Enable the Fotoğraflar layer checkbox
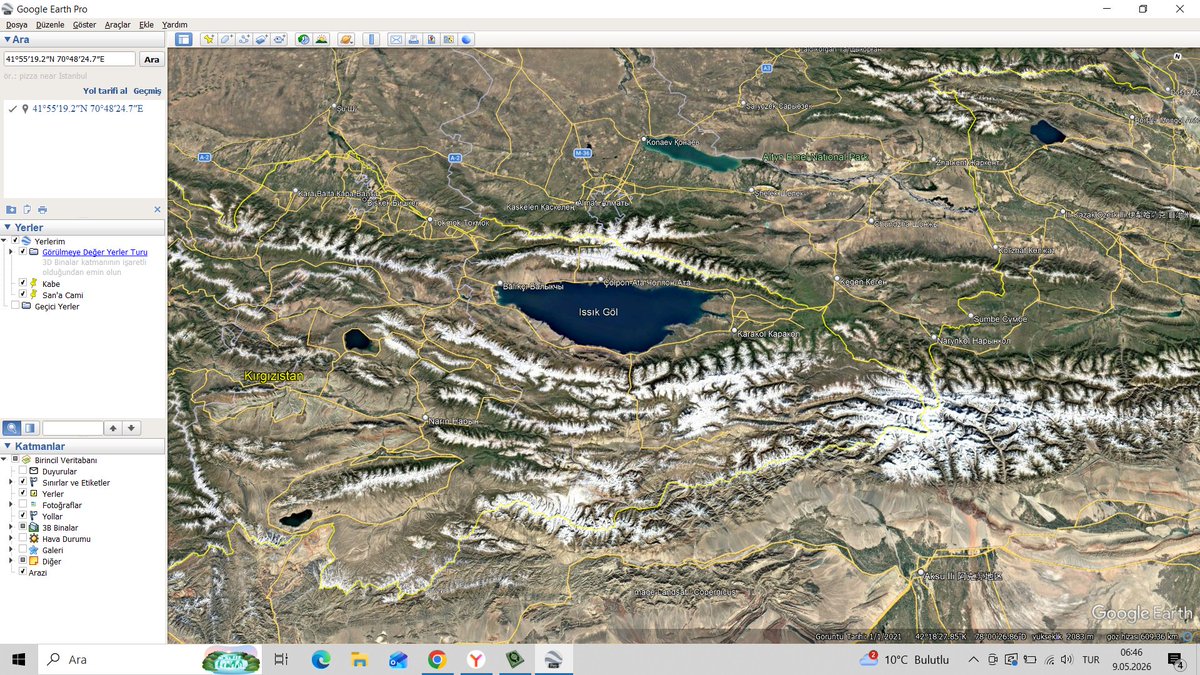 [23, 504]
